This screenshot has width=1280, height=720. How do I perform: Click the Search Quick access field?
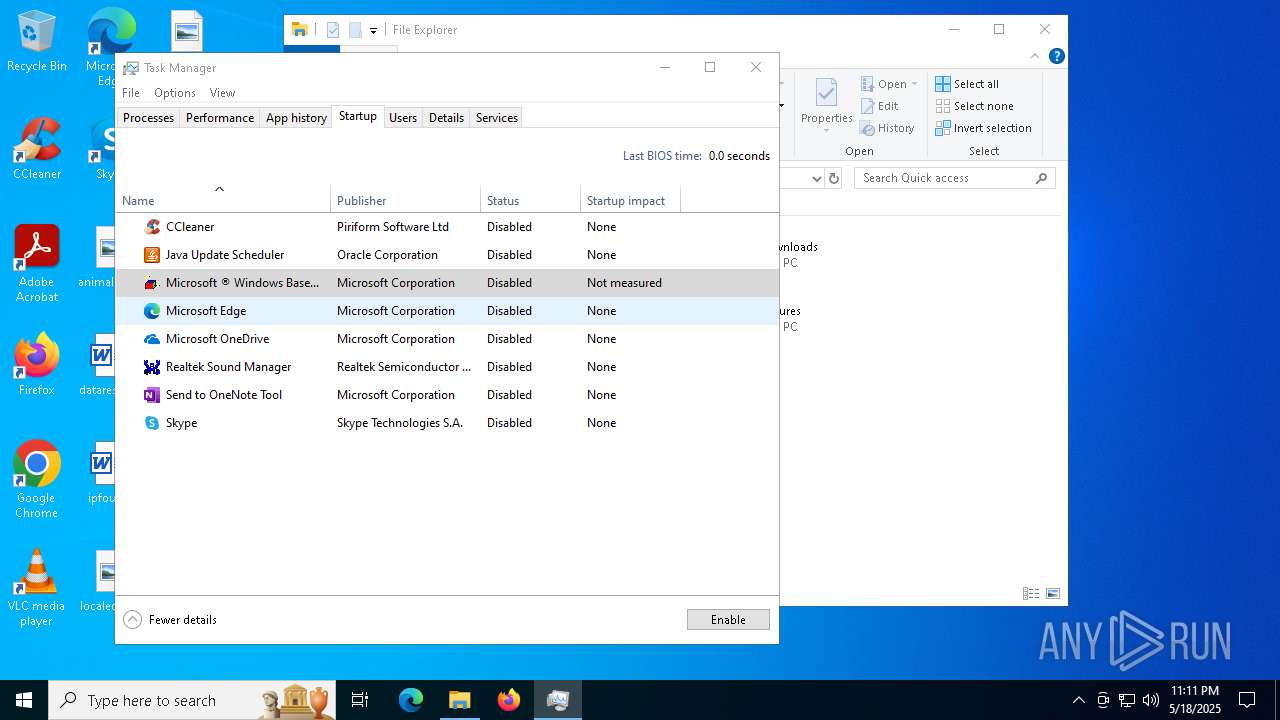coord(955,178)
